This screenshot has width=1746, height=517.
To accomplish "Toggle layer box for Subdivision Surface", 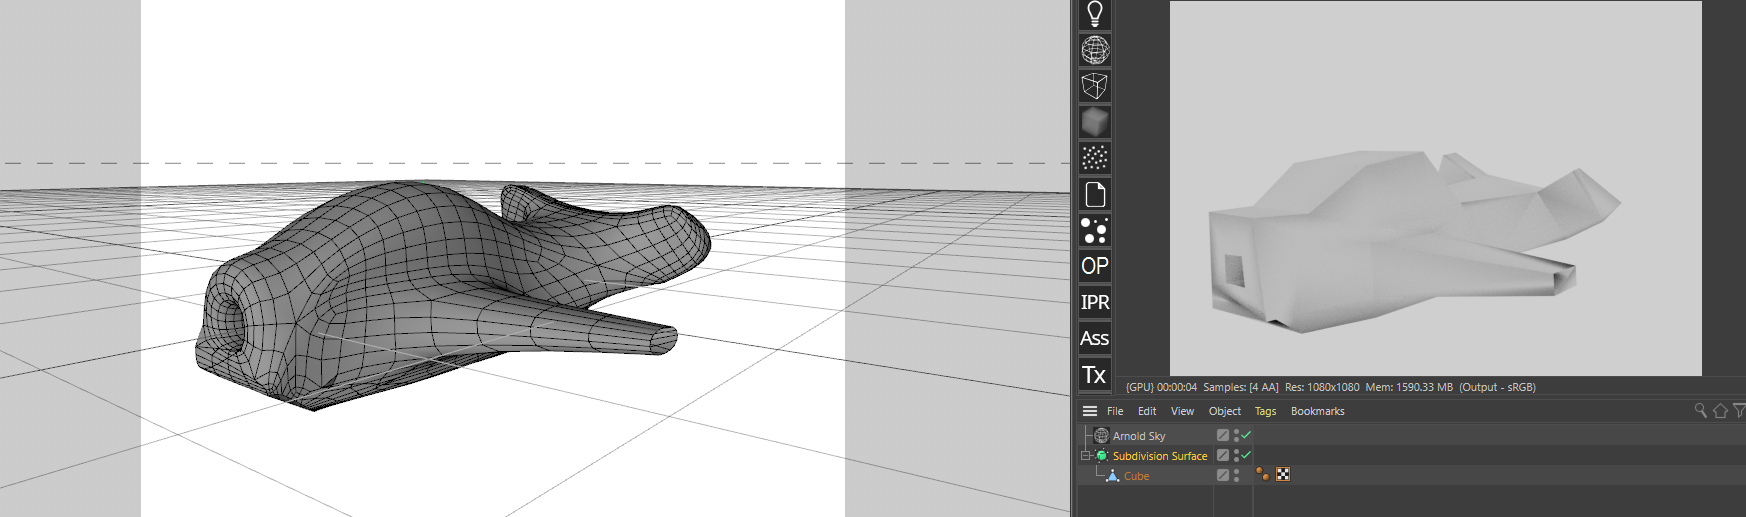I will click(1222, 455).
